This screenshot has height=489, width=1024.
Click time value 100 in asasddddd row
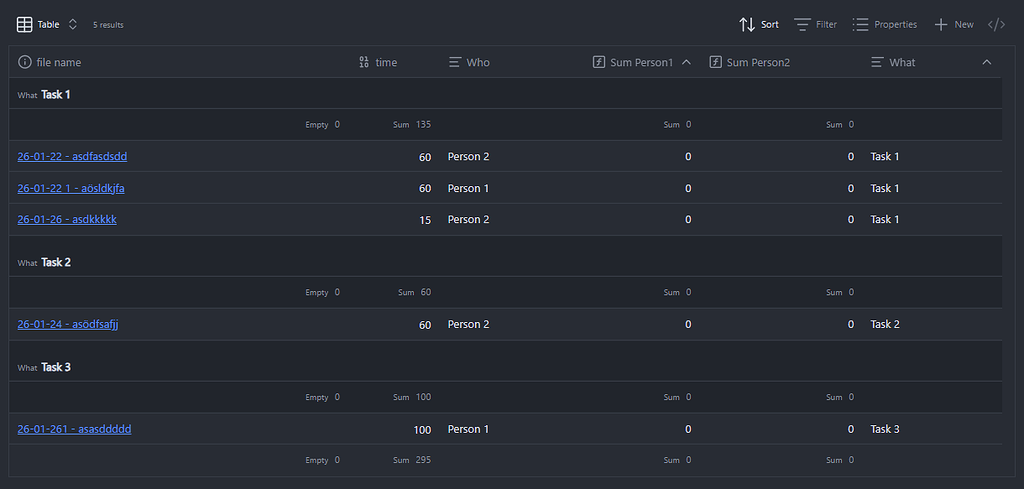(423, 430)
